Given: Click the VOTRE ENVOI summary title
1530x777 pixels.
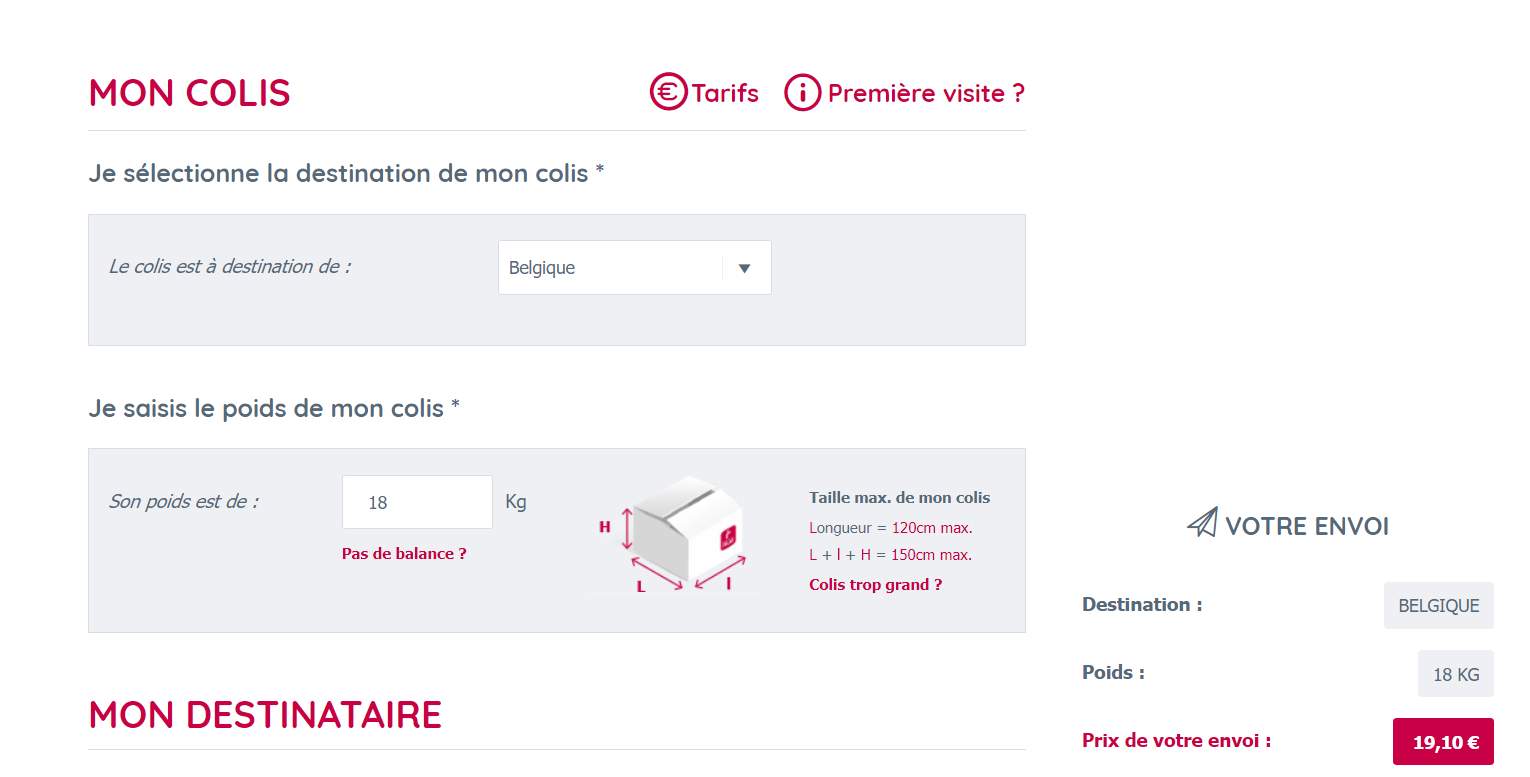Looking at the screenshot, I should pyautogui.click(x=1307, y=526).
